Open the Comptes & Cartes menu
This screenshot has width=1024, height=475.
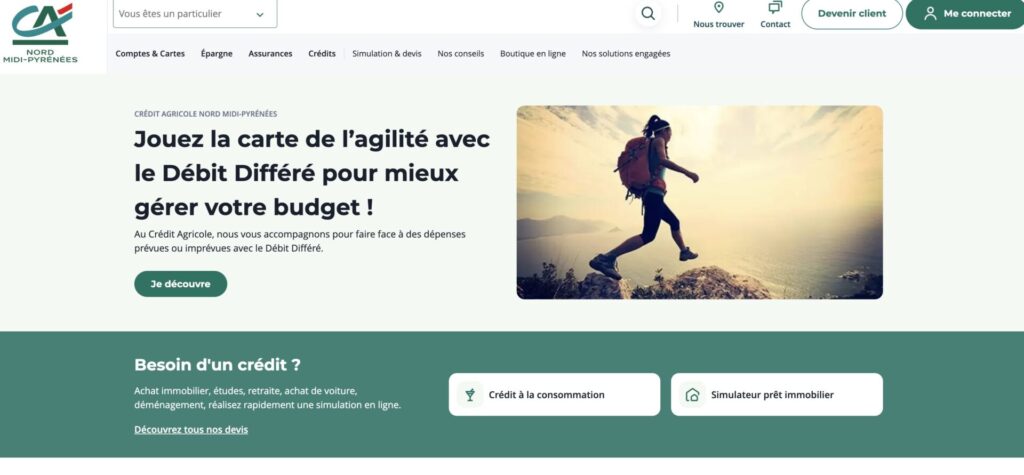150,54
